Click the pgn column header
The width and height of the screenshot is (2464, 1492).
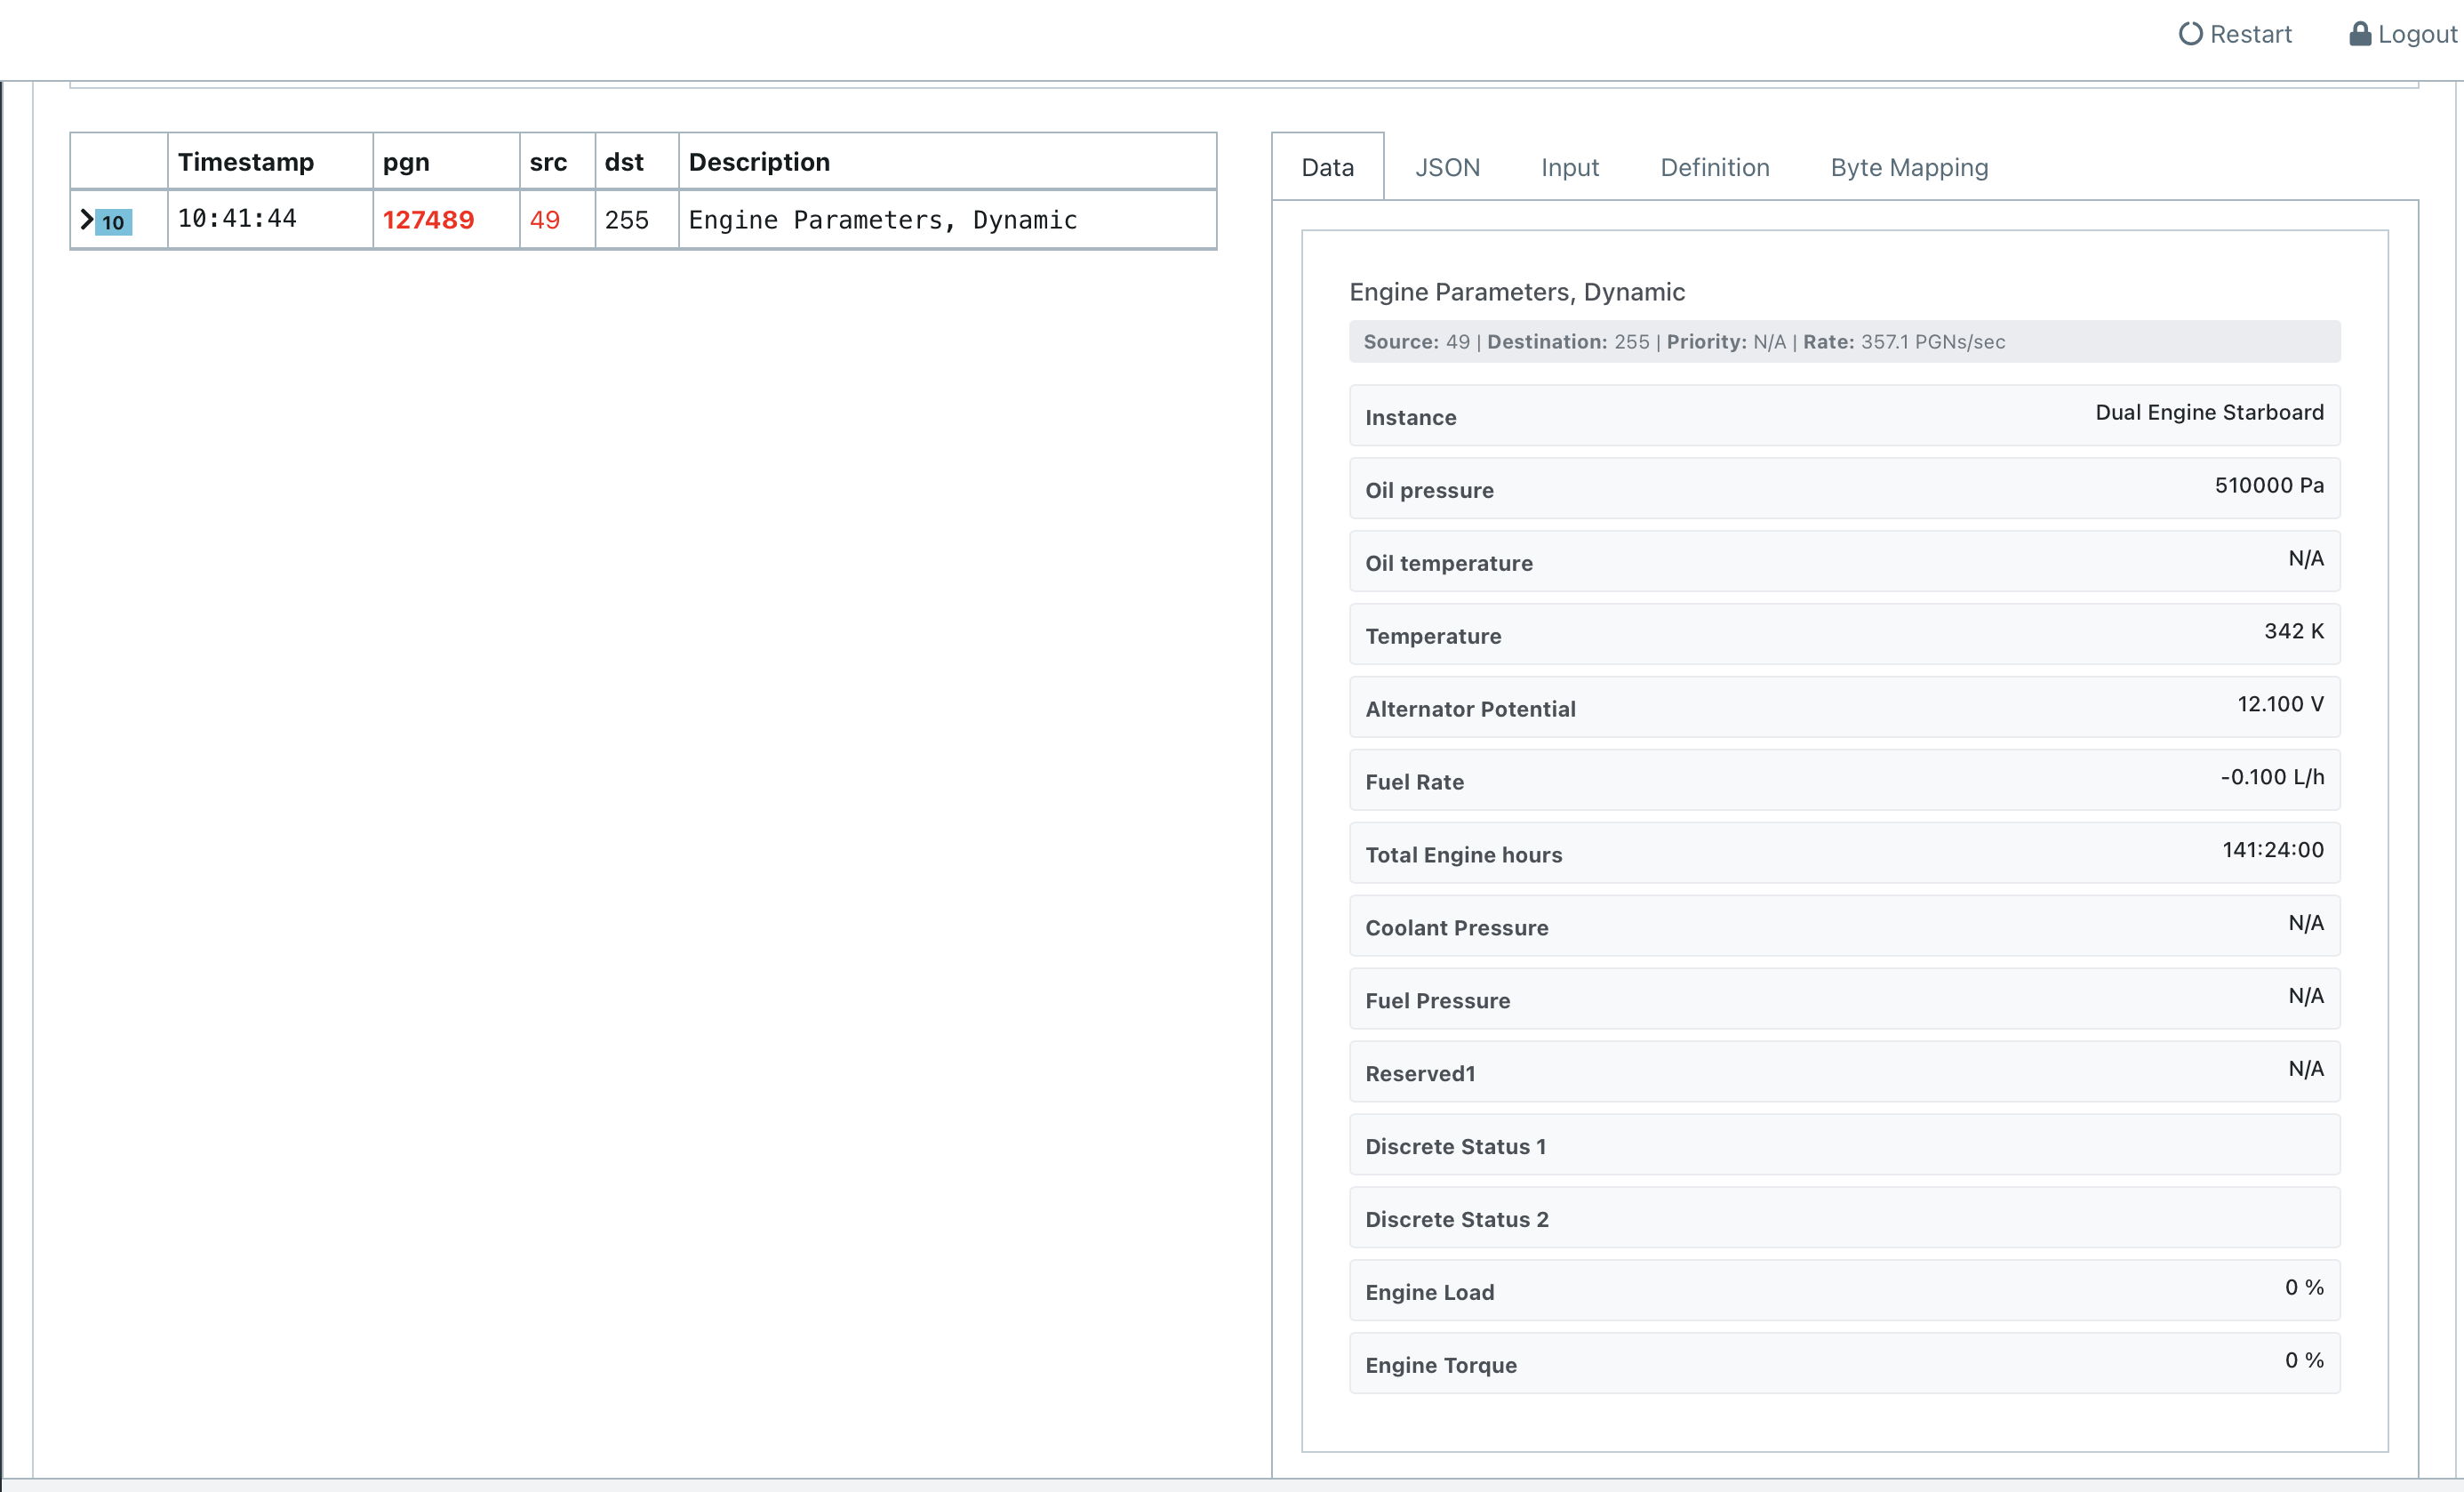tap(406, 162)
